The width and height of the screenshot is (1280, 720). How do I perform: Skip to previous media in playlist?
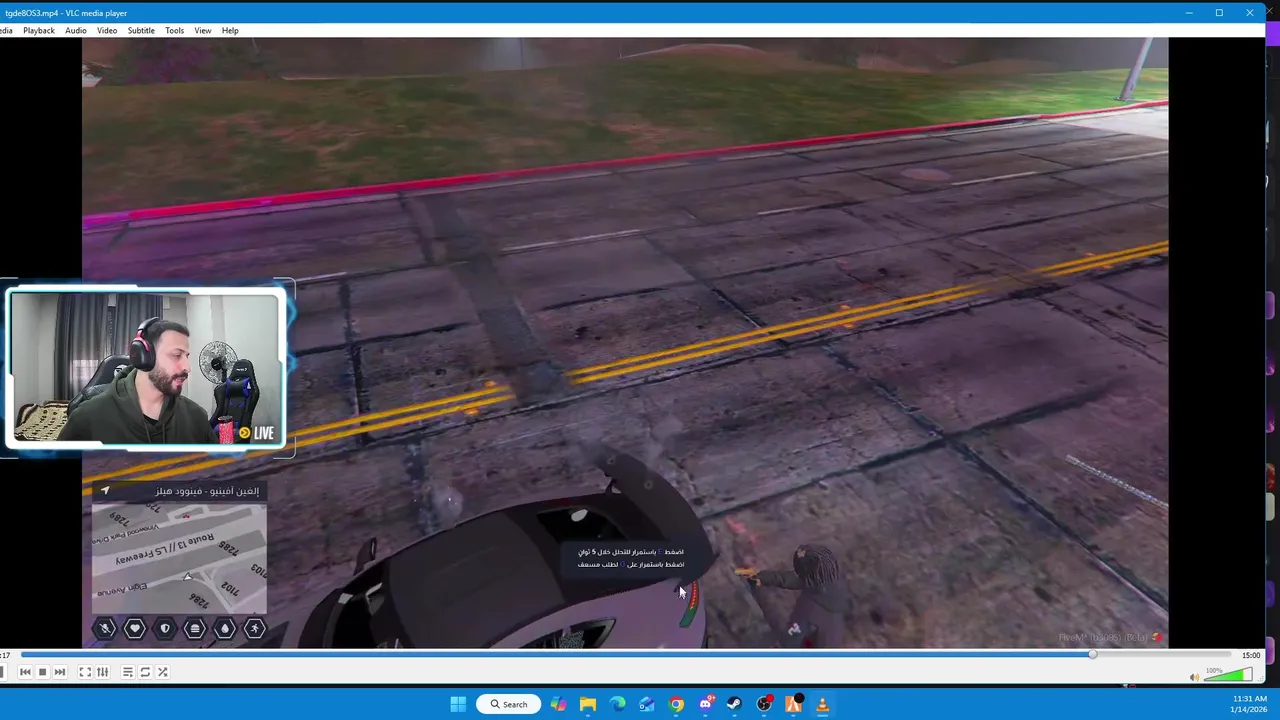[25, 672]
